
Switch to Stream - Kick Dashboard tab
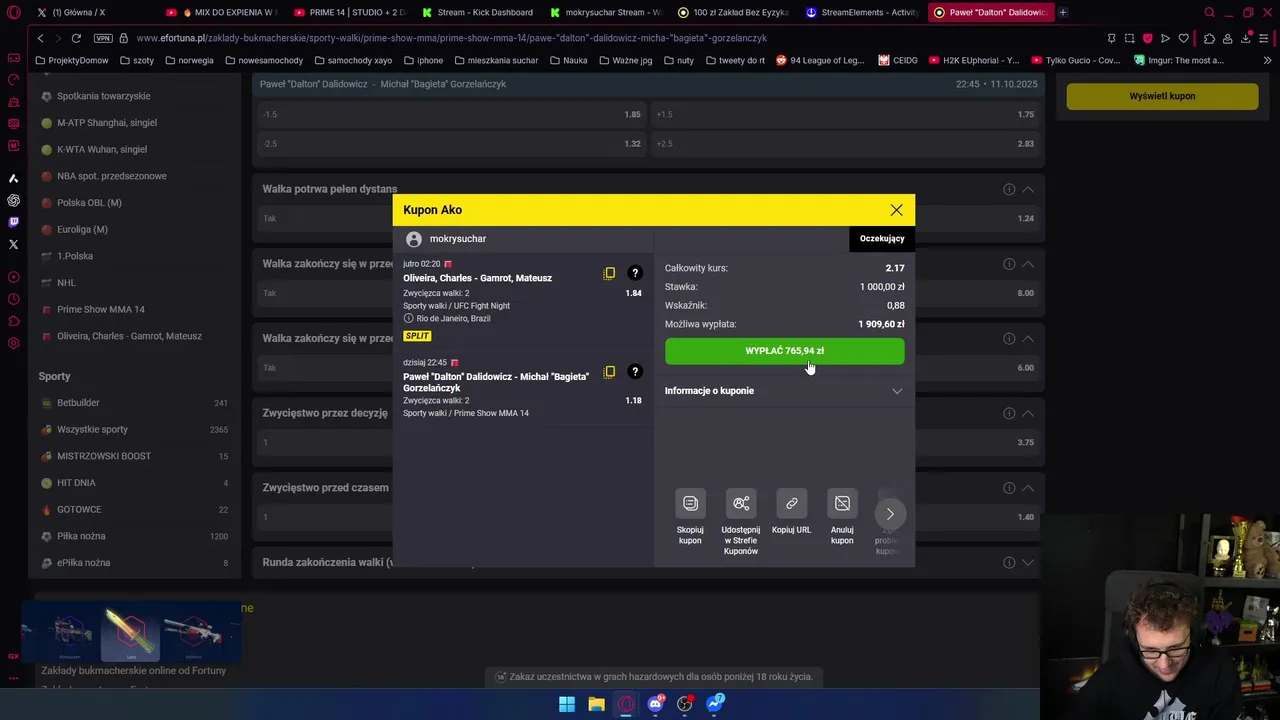pyautogui.click(x=477, y=13)
